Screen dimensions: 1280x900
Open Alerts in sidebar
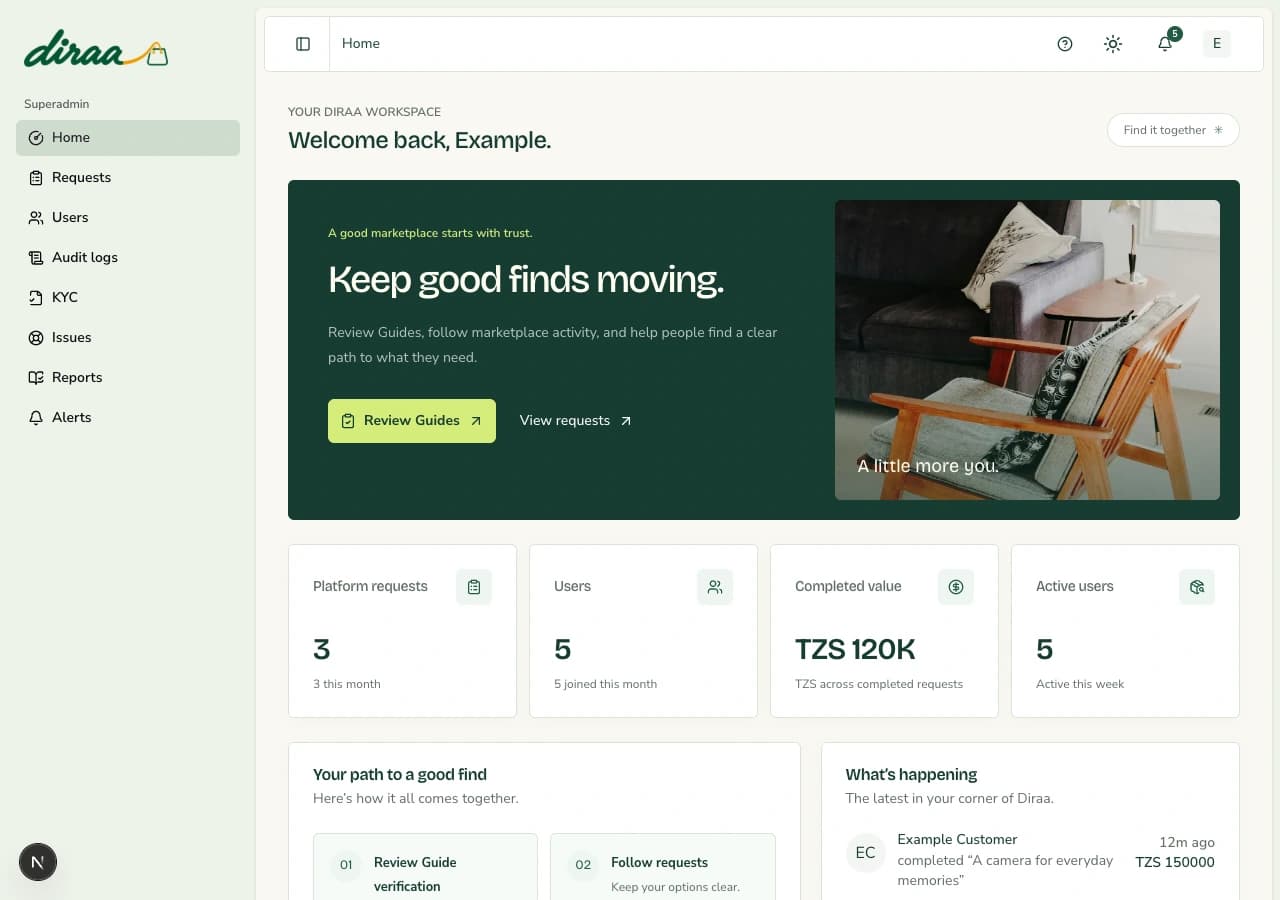tap(128, 418)
